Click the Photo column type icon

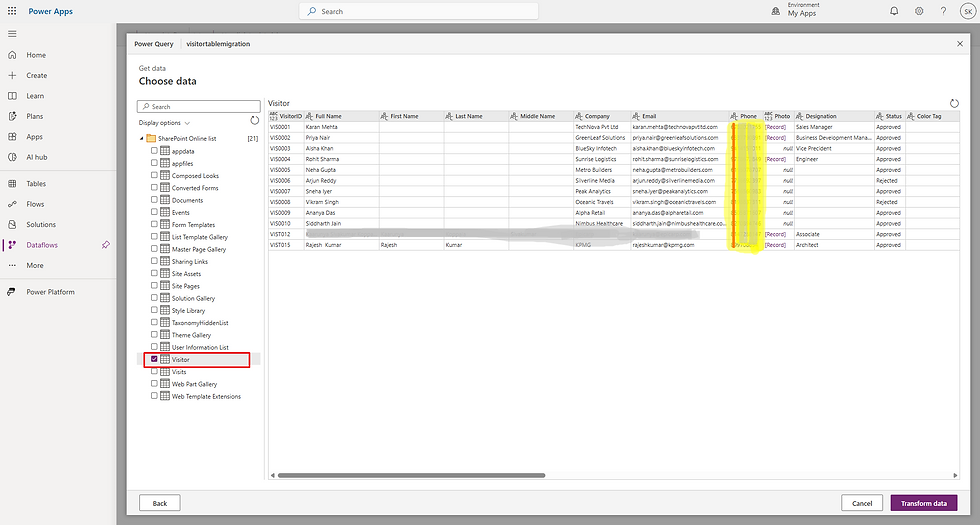click(768, 116)
